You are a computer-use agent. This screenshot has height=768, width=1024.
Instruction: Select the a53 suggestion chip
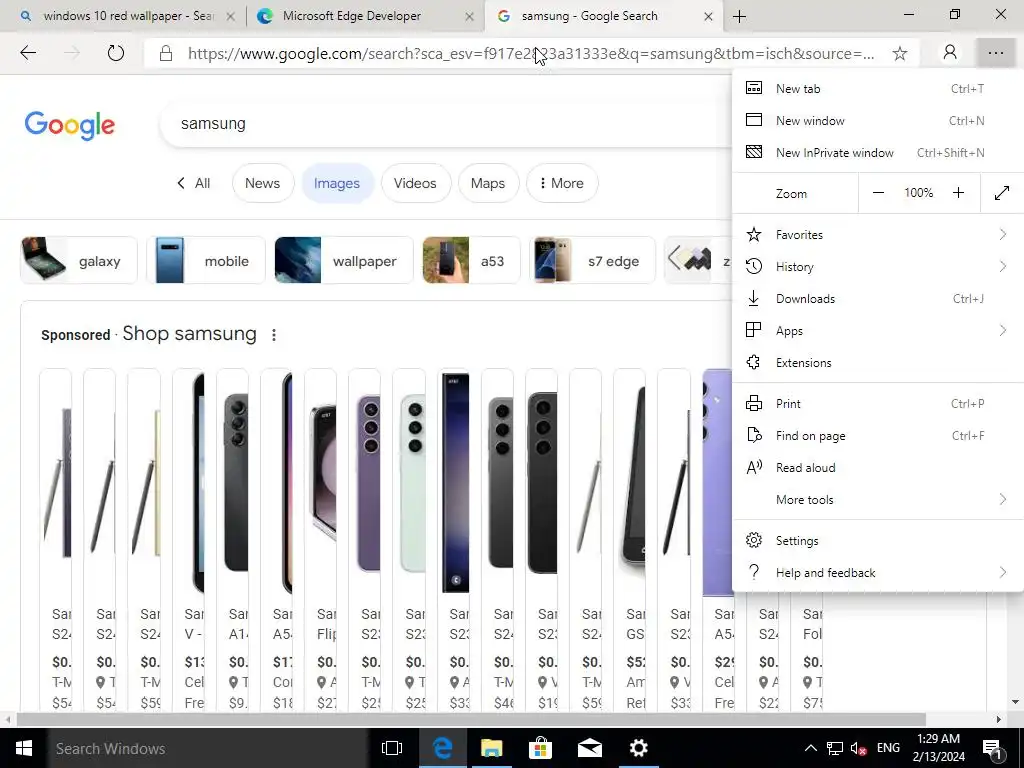coord(472,261)
